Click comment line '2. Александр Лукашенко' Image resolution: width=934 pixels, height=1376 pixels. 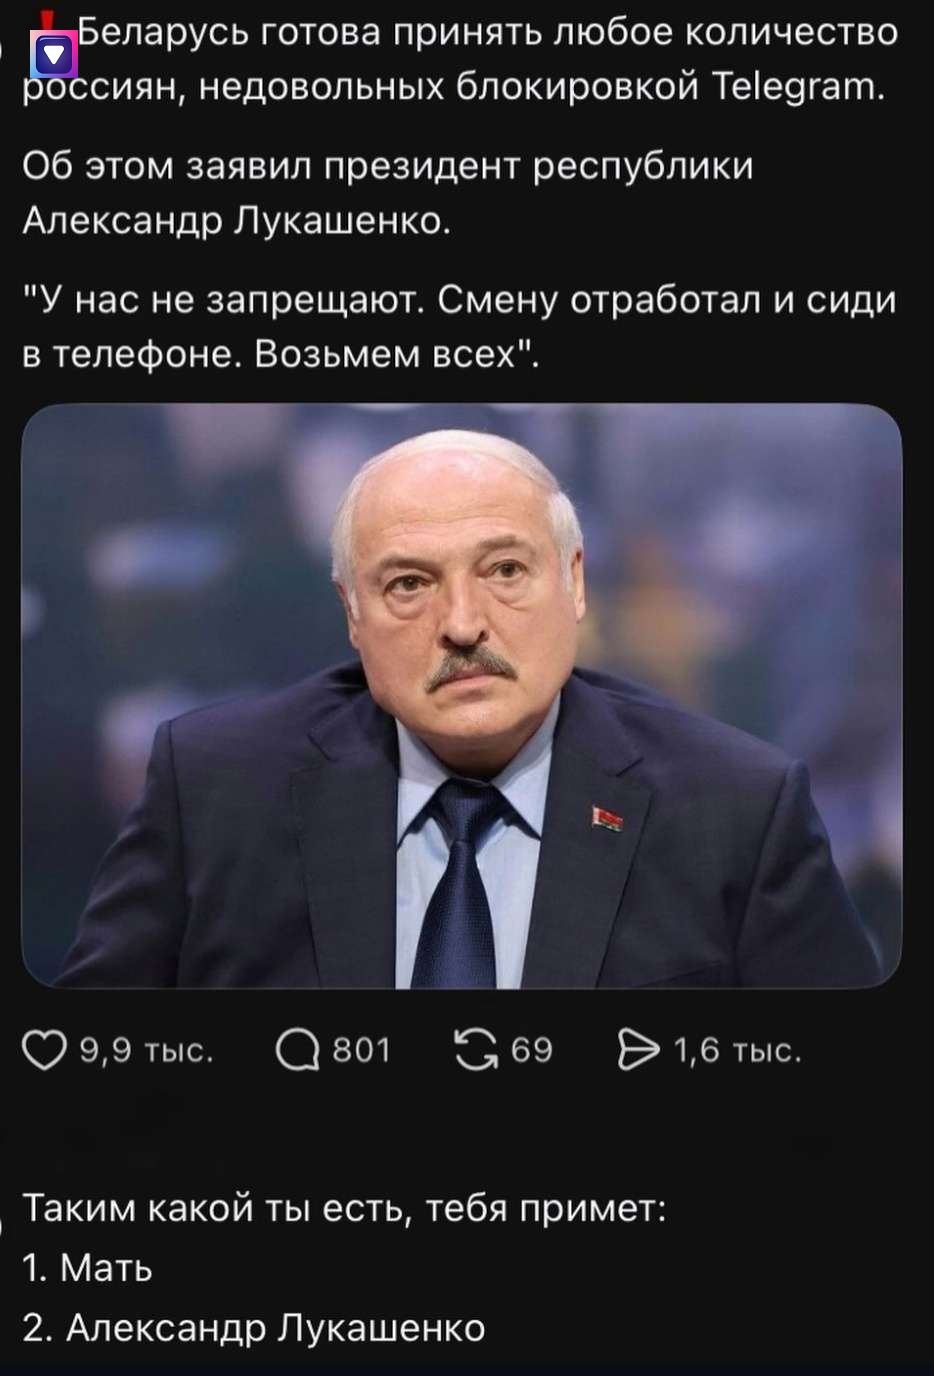(253, 1328)
